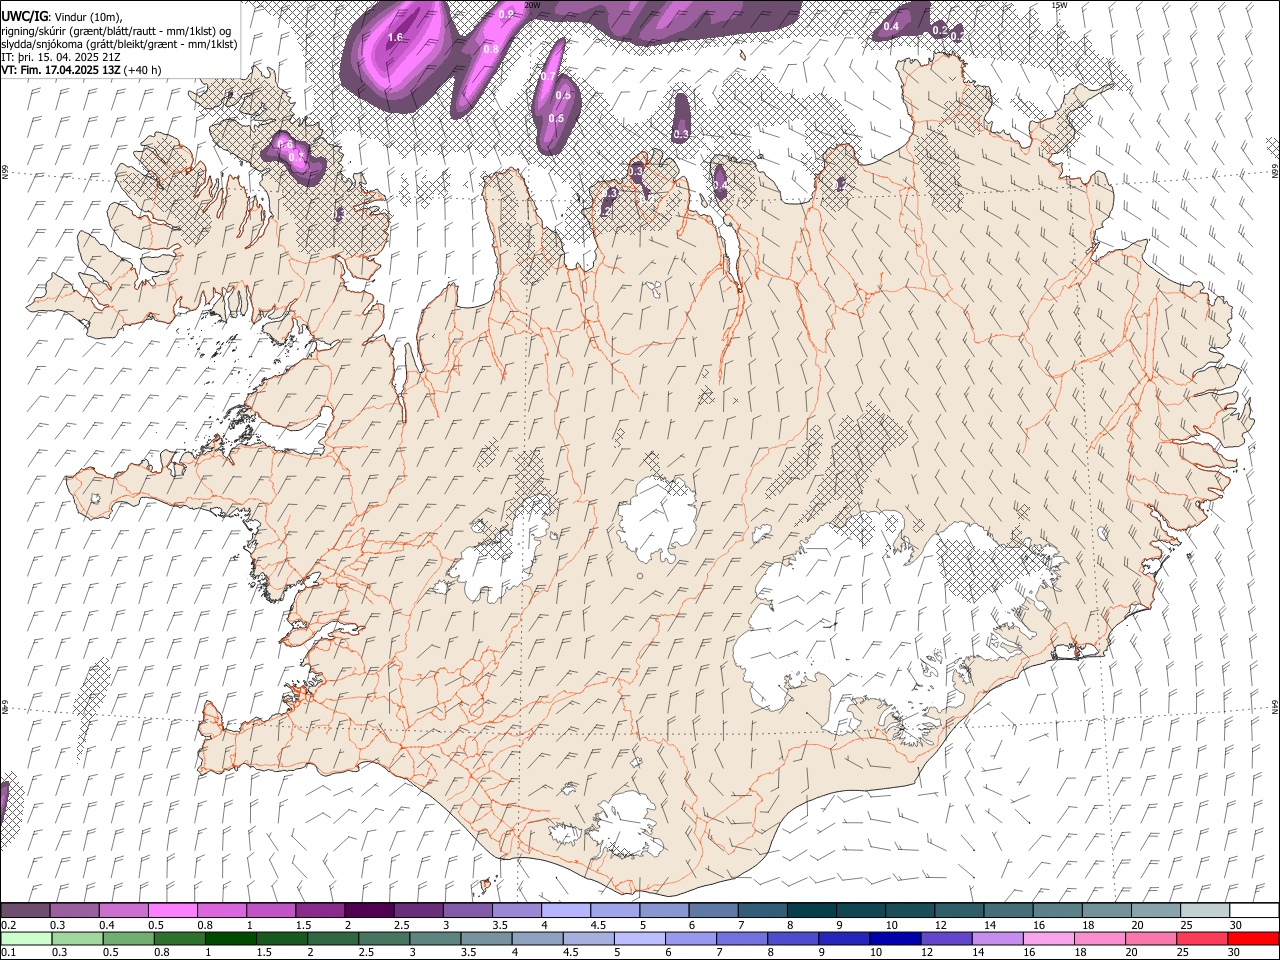
Task: Pick snow swatch between 12 and 14
Action: [x=958, y=910]
